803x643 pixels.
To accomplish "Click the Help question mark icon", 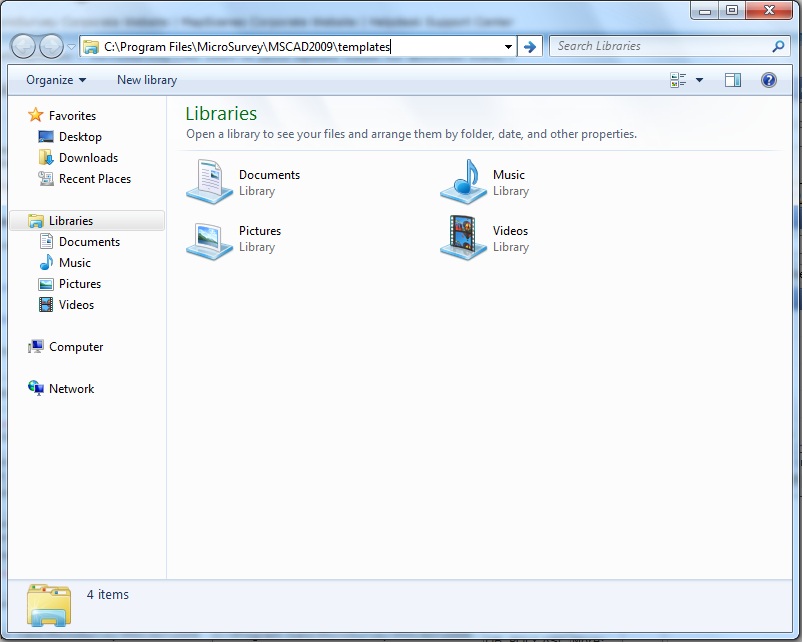I will coord(769,80).
